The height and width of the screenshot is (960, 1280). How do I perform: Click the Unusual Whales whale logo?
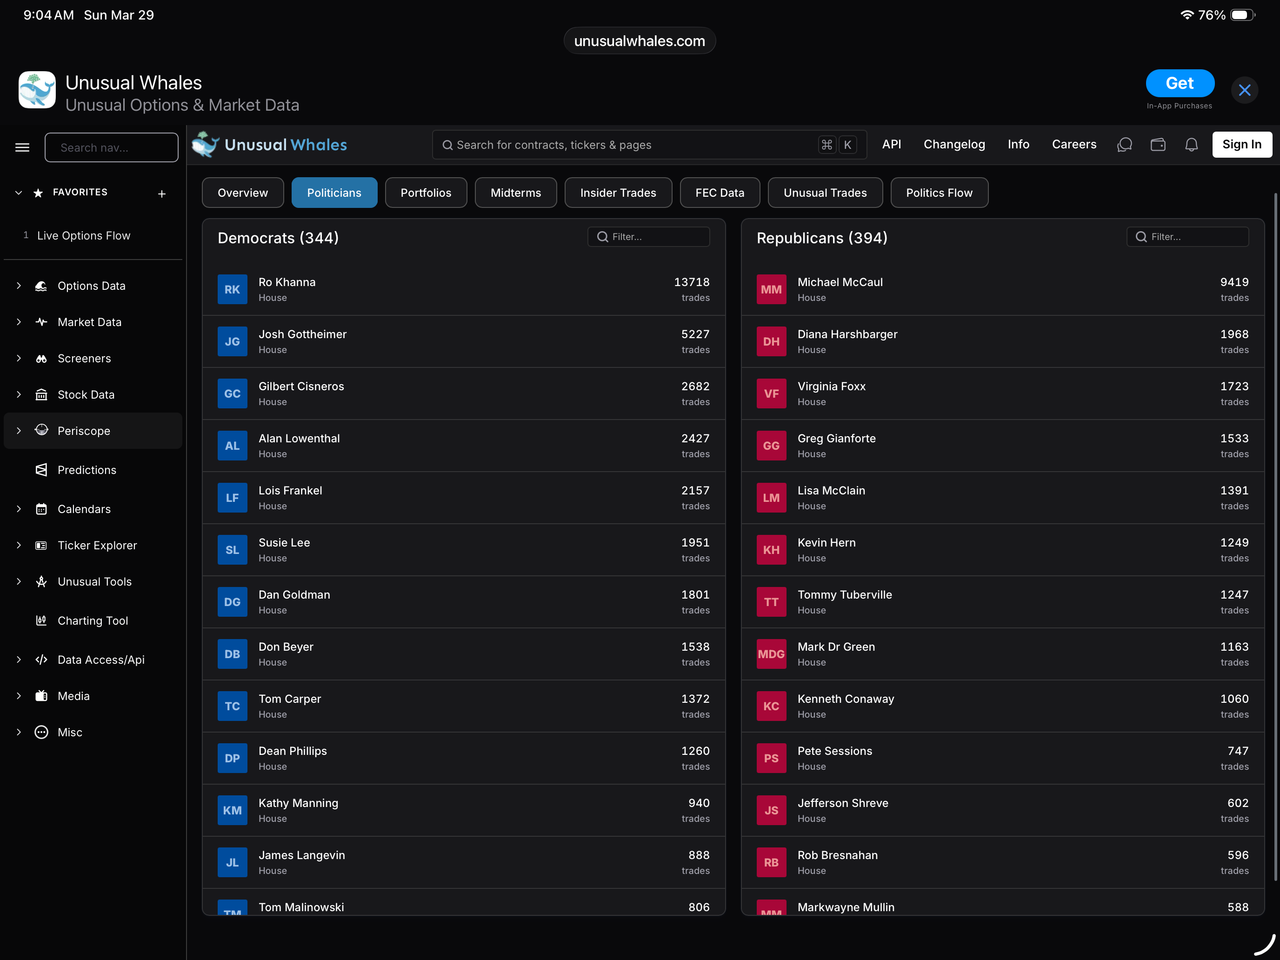205,145
